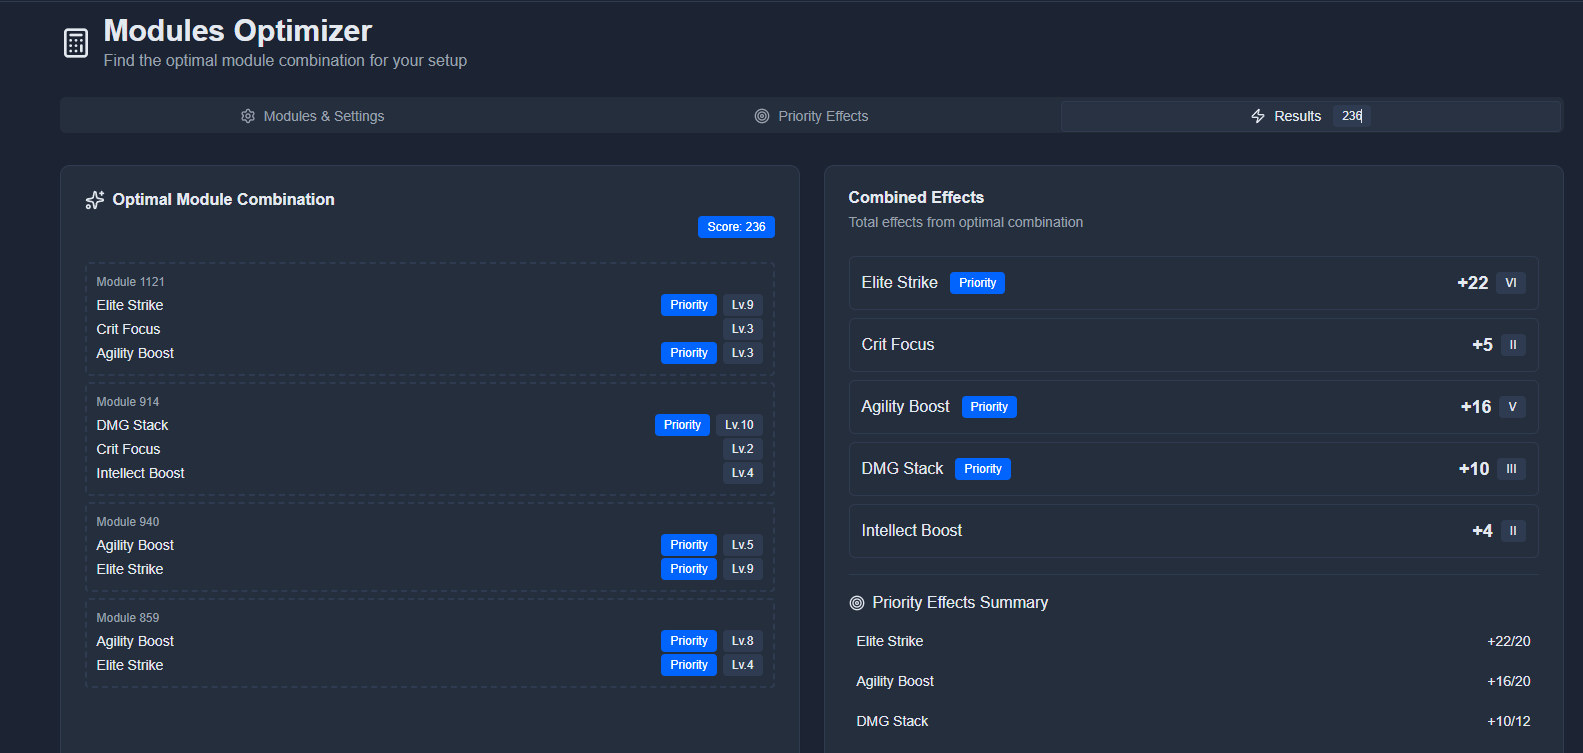Click the III tier badge for DMG Stack
This screenshot has height=753, width=1583.
[x=1512, y=469]
